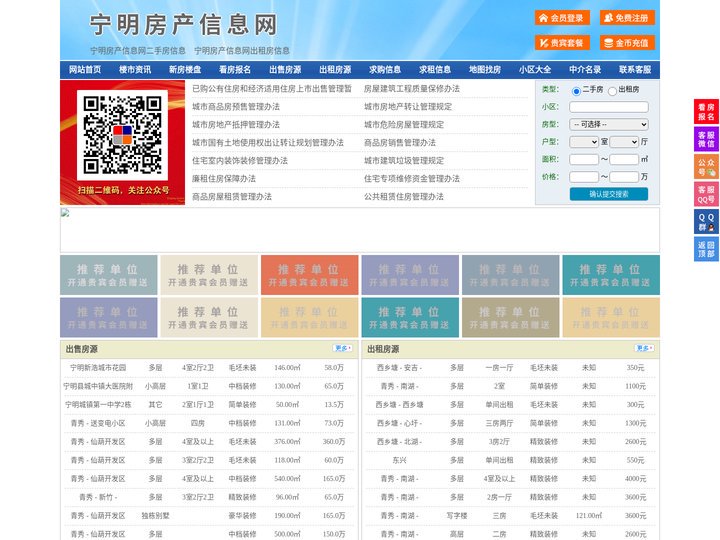Open link 商品房屋租赁管理办法
The height and width of the screenshot is (540, 720).
232,197
